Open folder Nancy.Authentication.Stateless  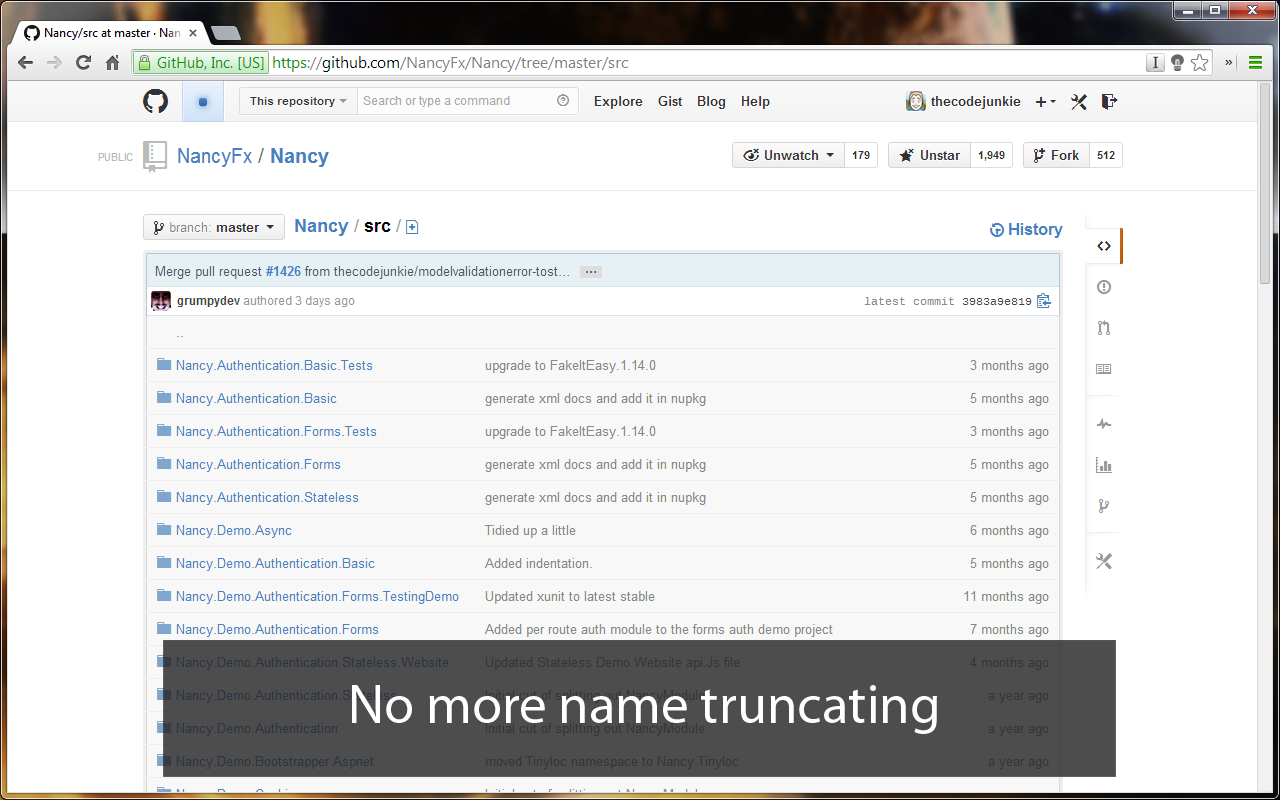pyautogui.click(x=267, y=497)
